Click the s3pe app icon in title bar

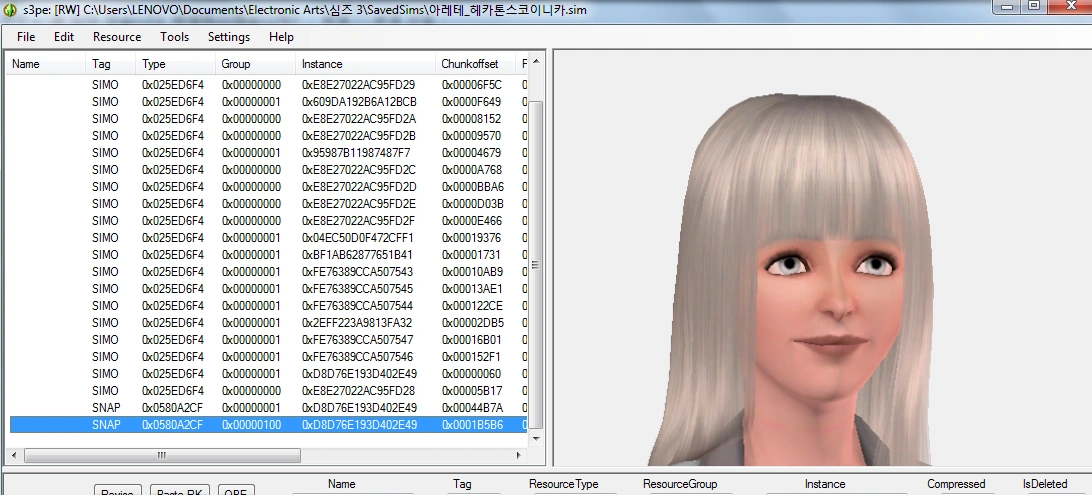[10, 10]
